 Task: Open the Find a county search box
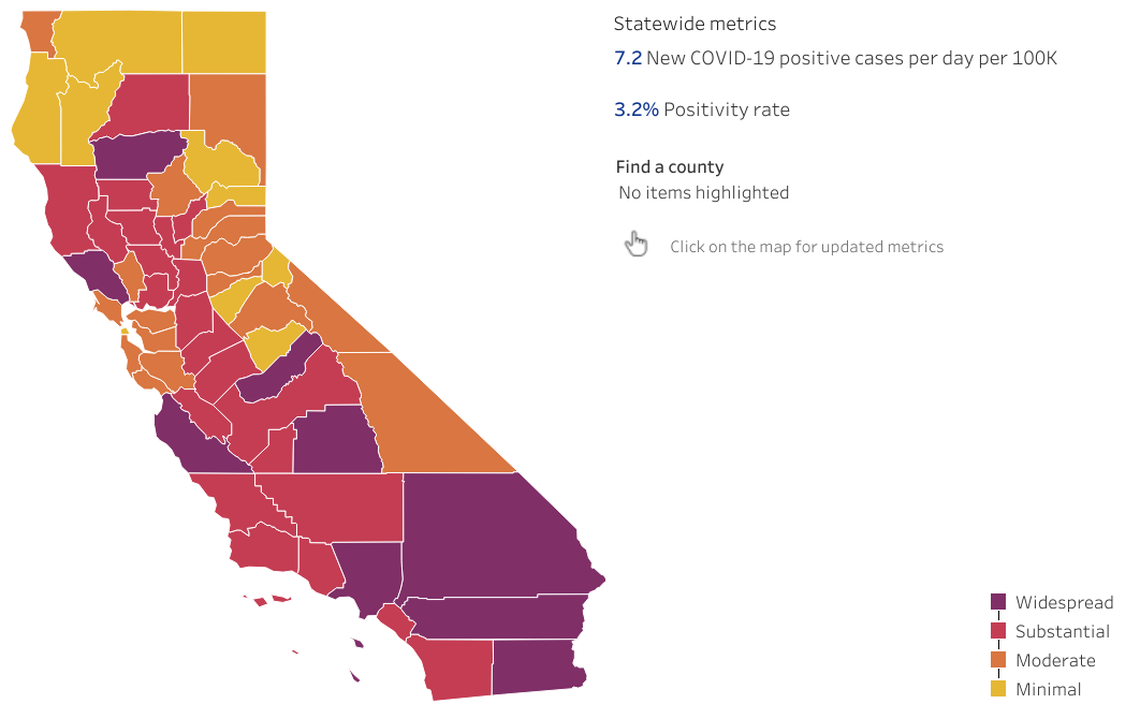[703, 193]
